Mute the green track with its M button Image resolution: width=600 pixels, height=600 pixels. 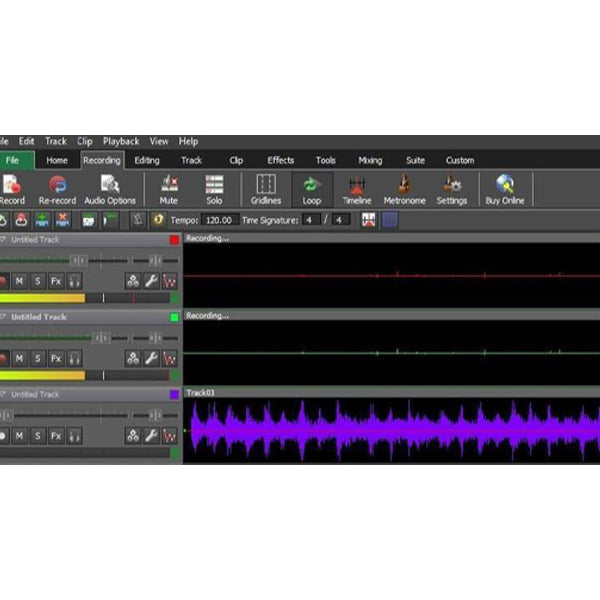click(x=19, y=359)
